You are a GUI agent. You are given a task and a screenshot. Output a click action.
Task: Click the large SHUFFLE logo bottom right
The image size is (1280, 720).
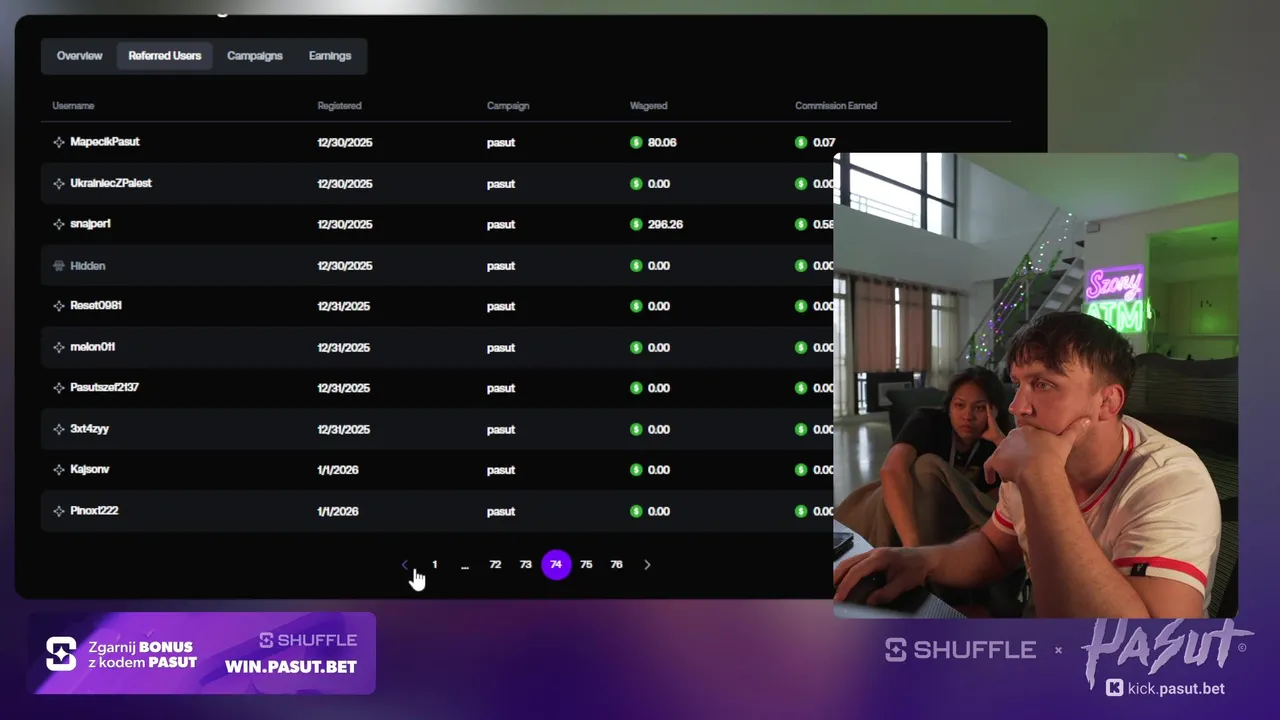(961, 650)
